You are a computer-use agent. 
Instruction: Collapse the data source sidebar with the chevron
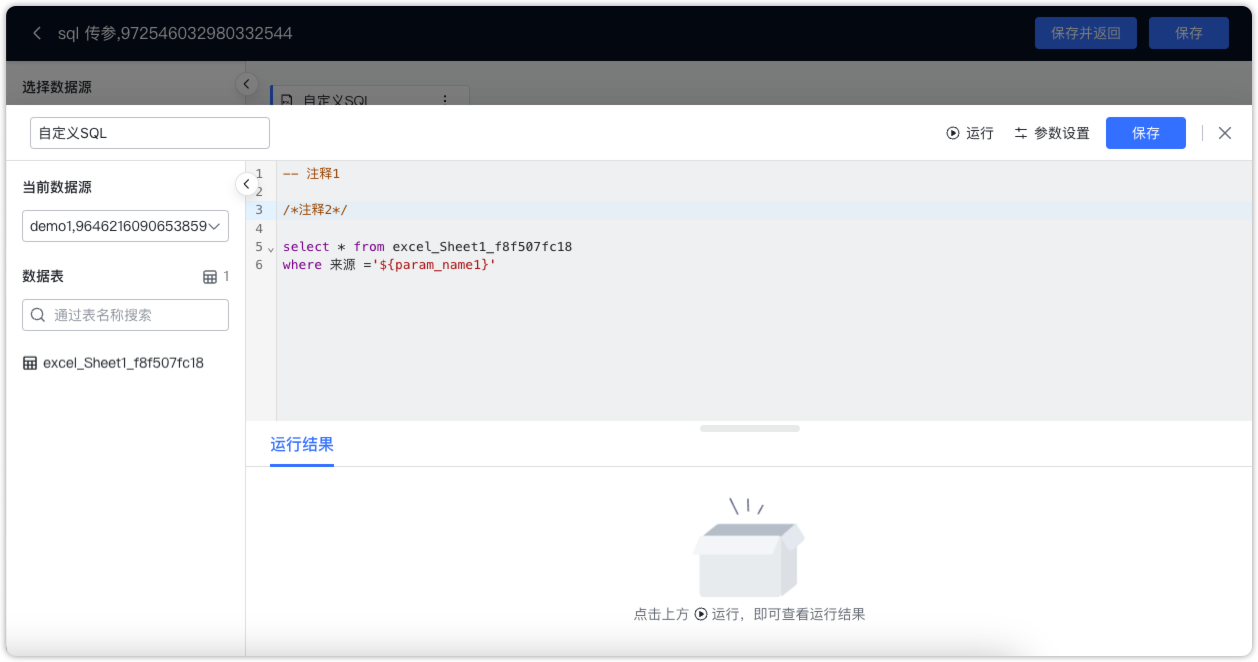247,84
